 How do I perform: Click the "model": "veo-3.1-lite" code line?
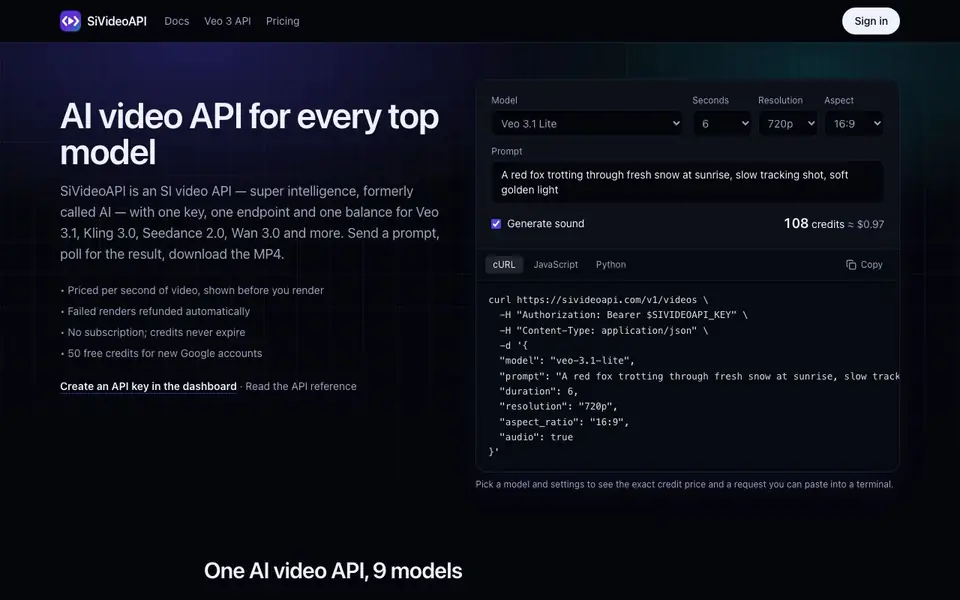(567, 361)
